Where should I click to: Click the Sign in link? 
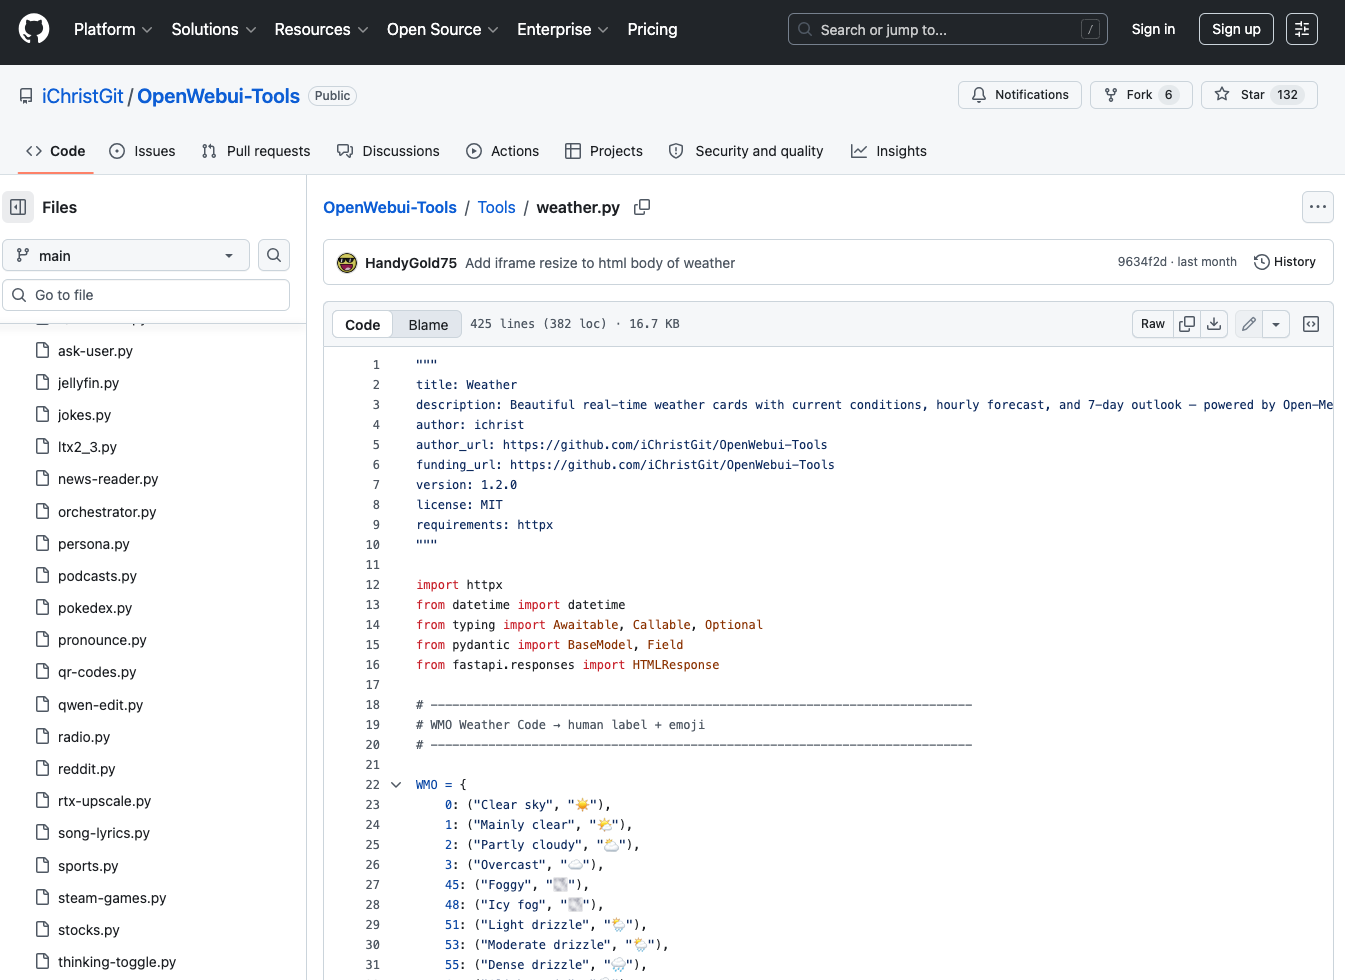pos(1153,29)
